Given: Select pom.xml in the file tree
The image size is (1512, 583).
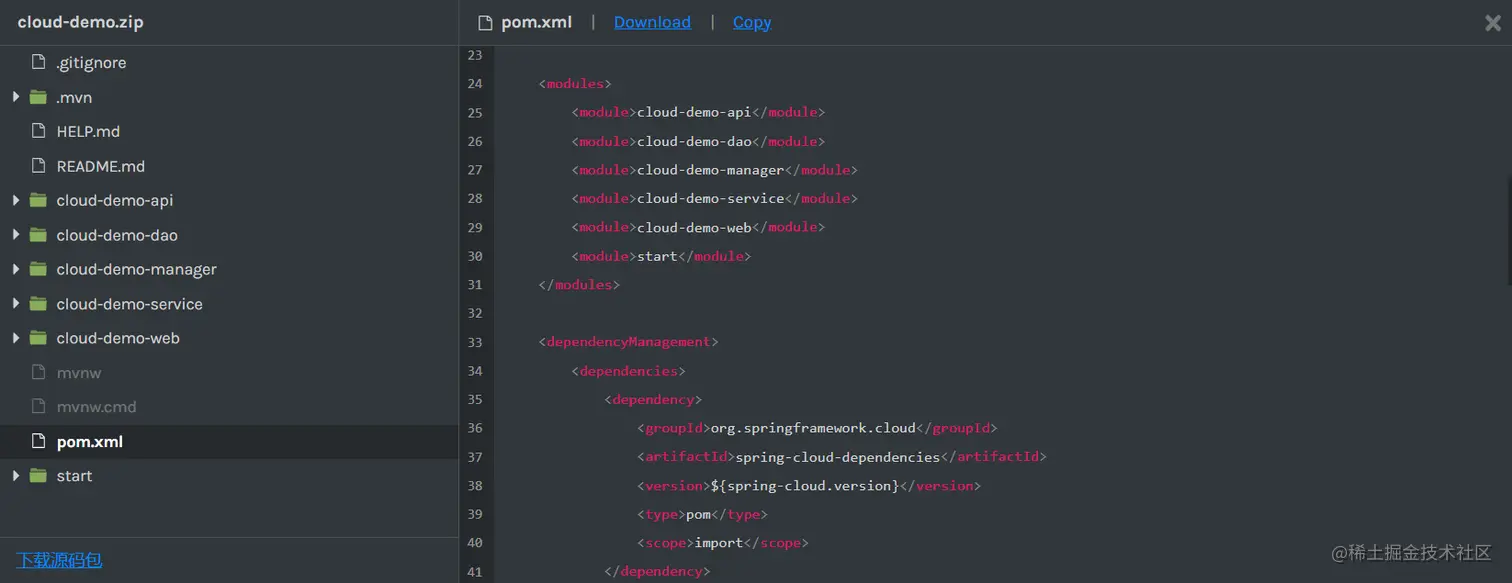Looking at the screenshot, I should (90, 442).
